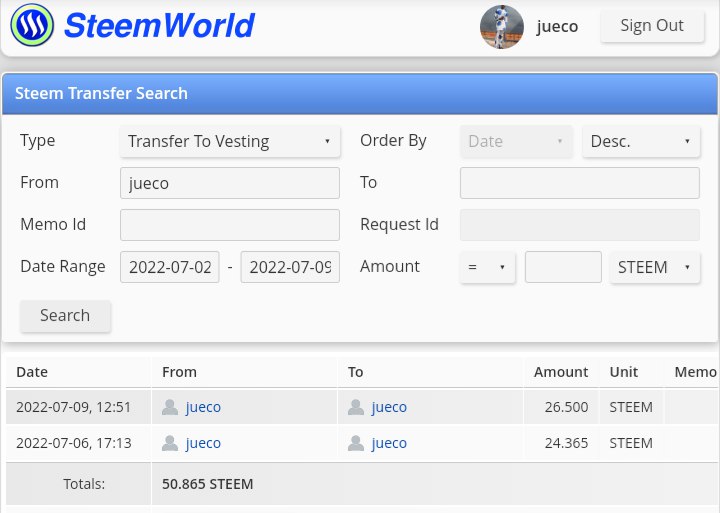
Task: Click the Date column header
Action: point(32,372)
